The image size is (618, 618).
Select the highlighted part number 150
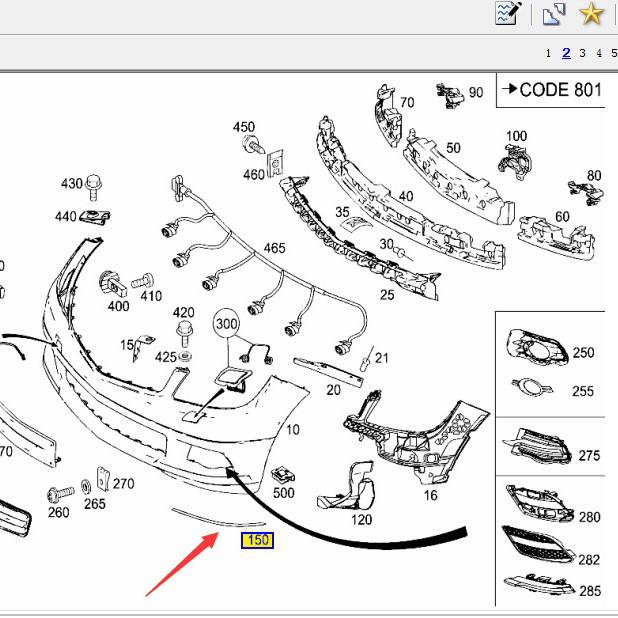257,541
